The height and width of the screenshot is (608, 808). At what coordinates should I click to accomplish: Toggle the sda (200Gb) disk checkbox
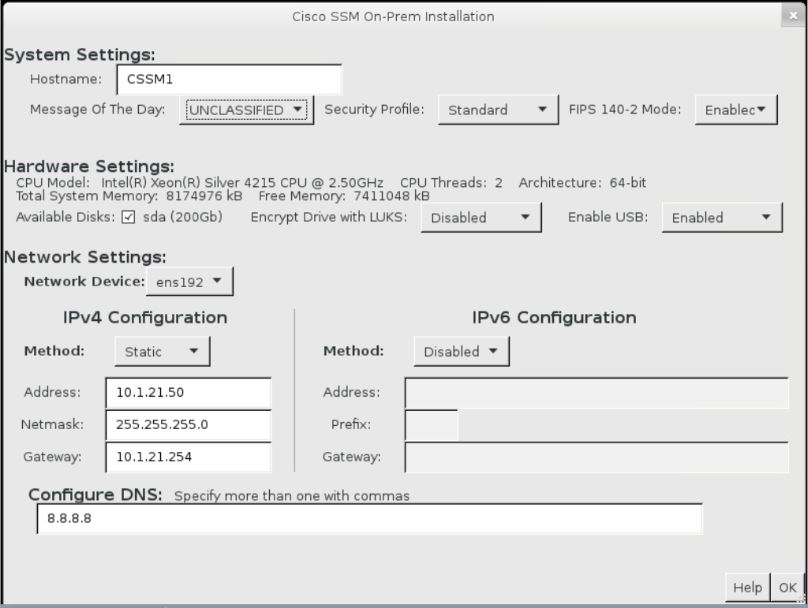[128, 217]
